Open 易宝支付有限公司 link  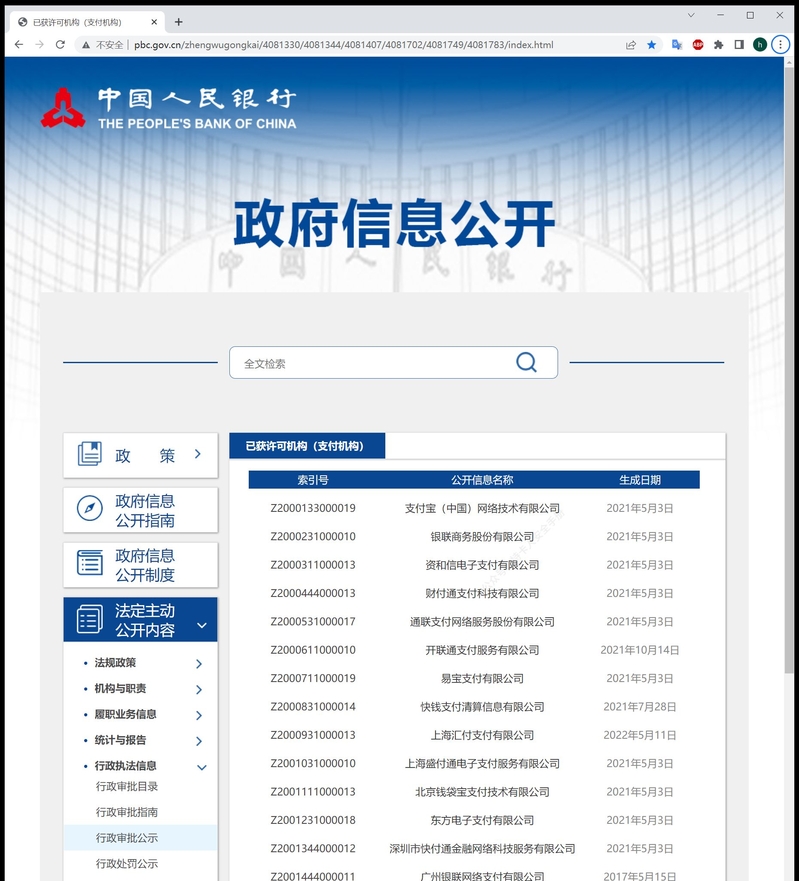(482, 678)
